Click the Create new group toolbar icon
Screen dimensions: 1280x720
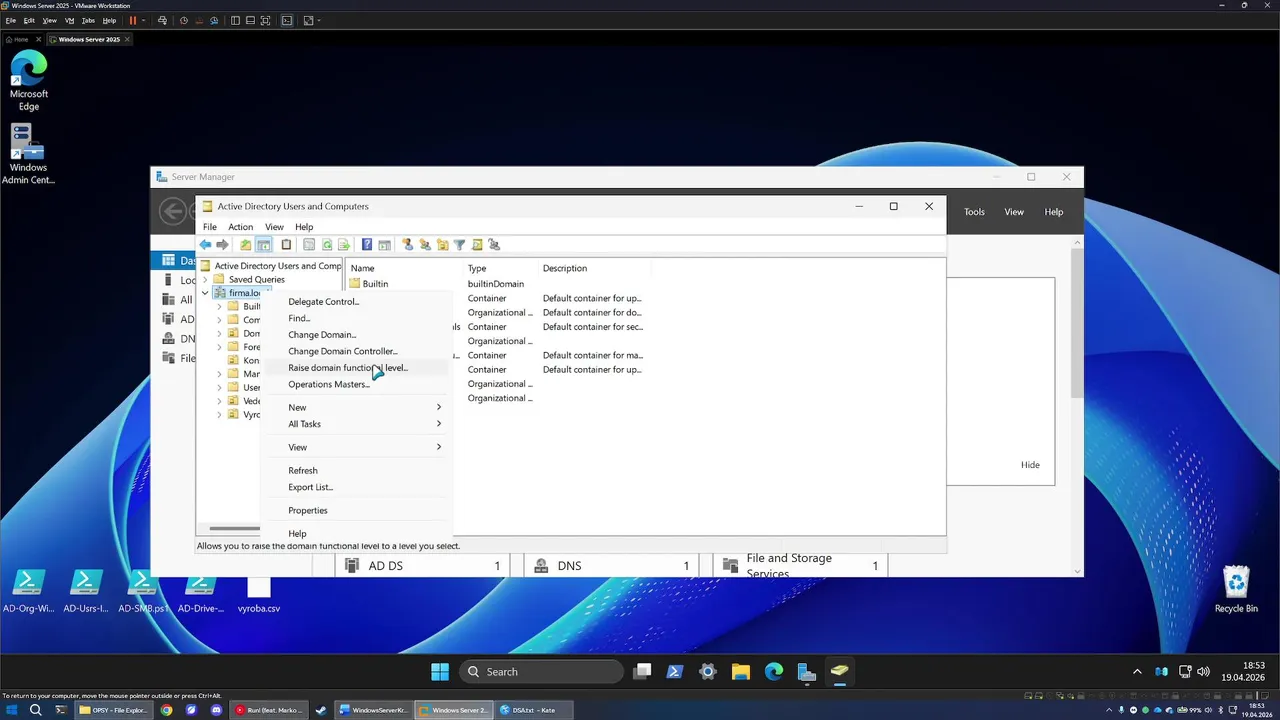point(425,245)
